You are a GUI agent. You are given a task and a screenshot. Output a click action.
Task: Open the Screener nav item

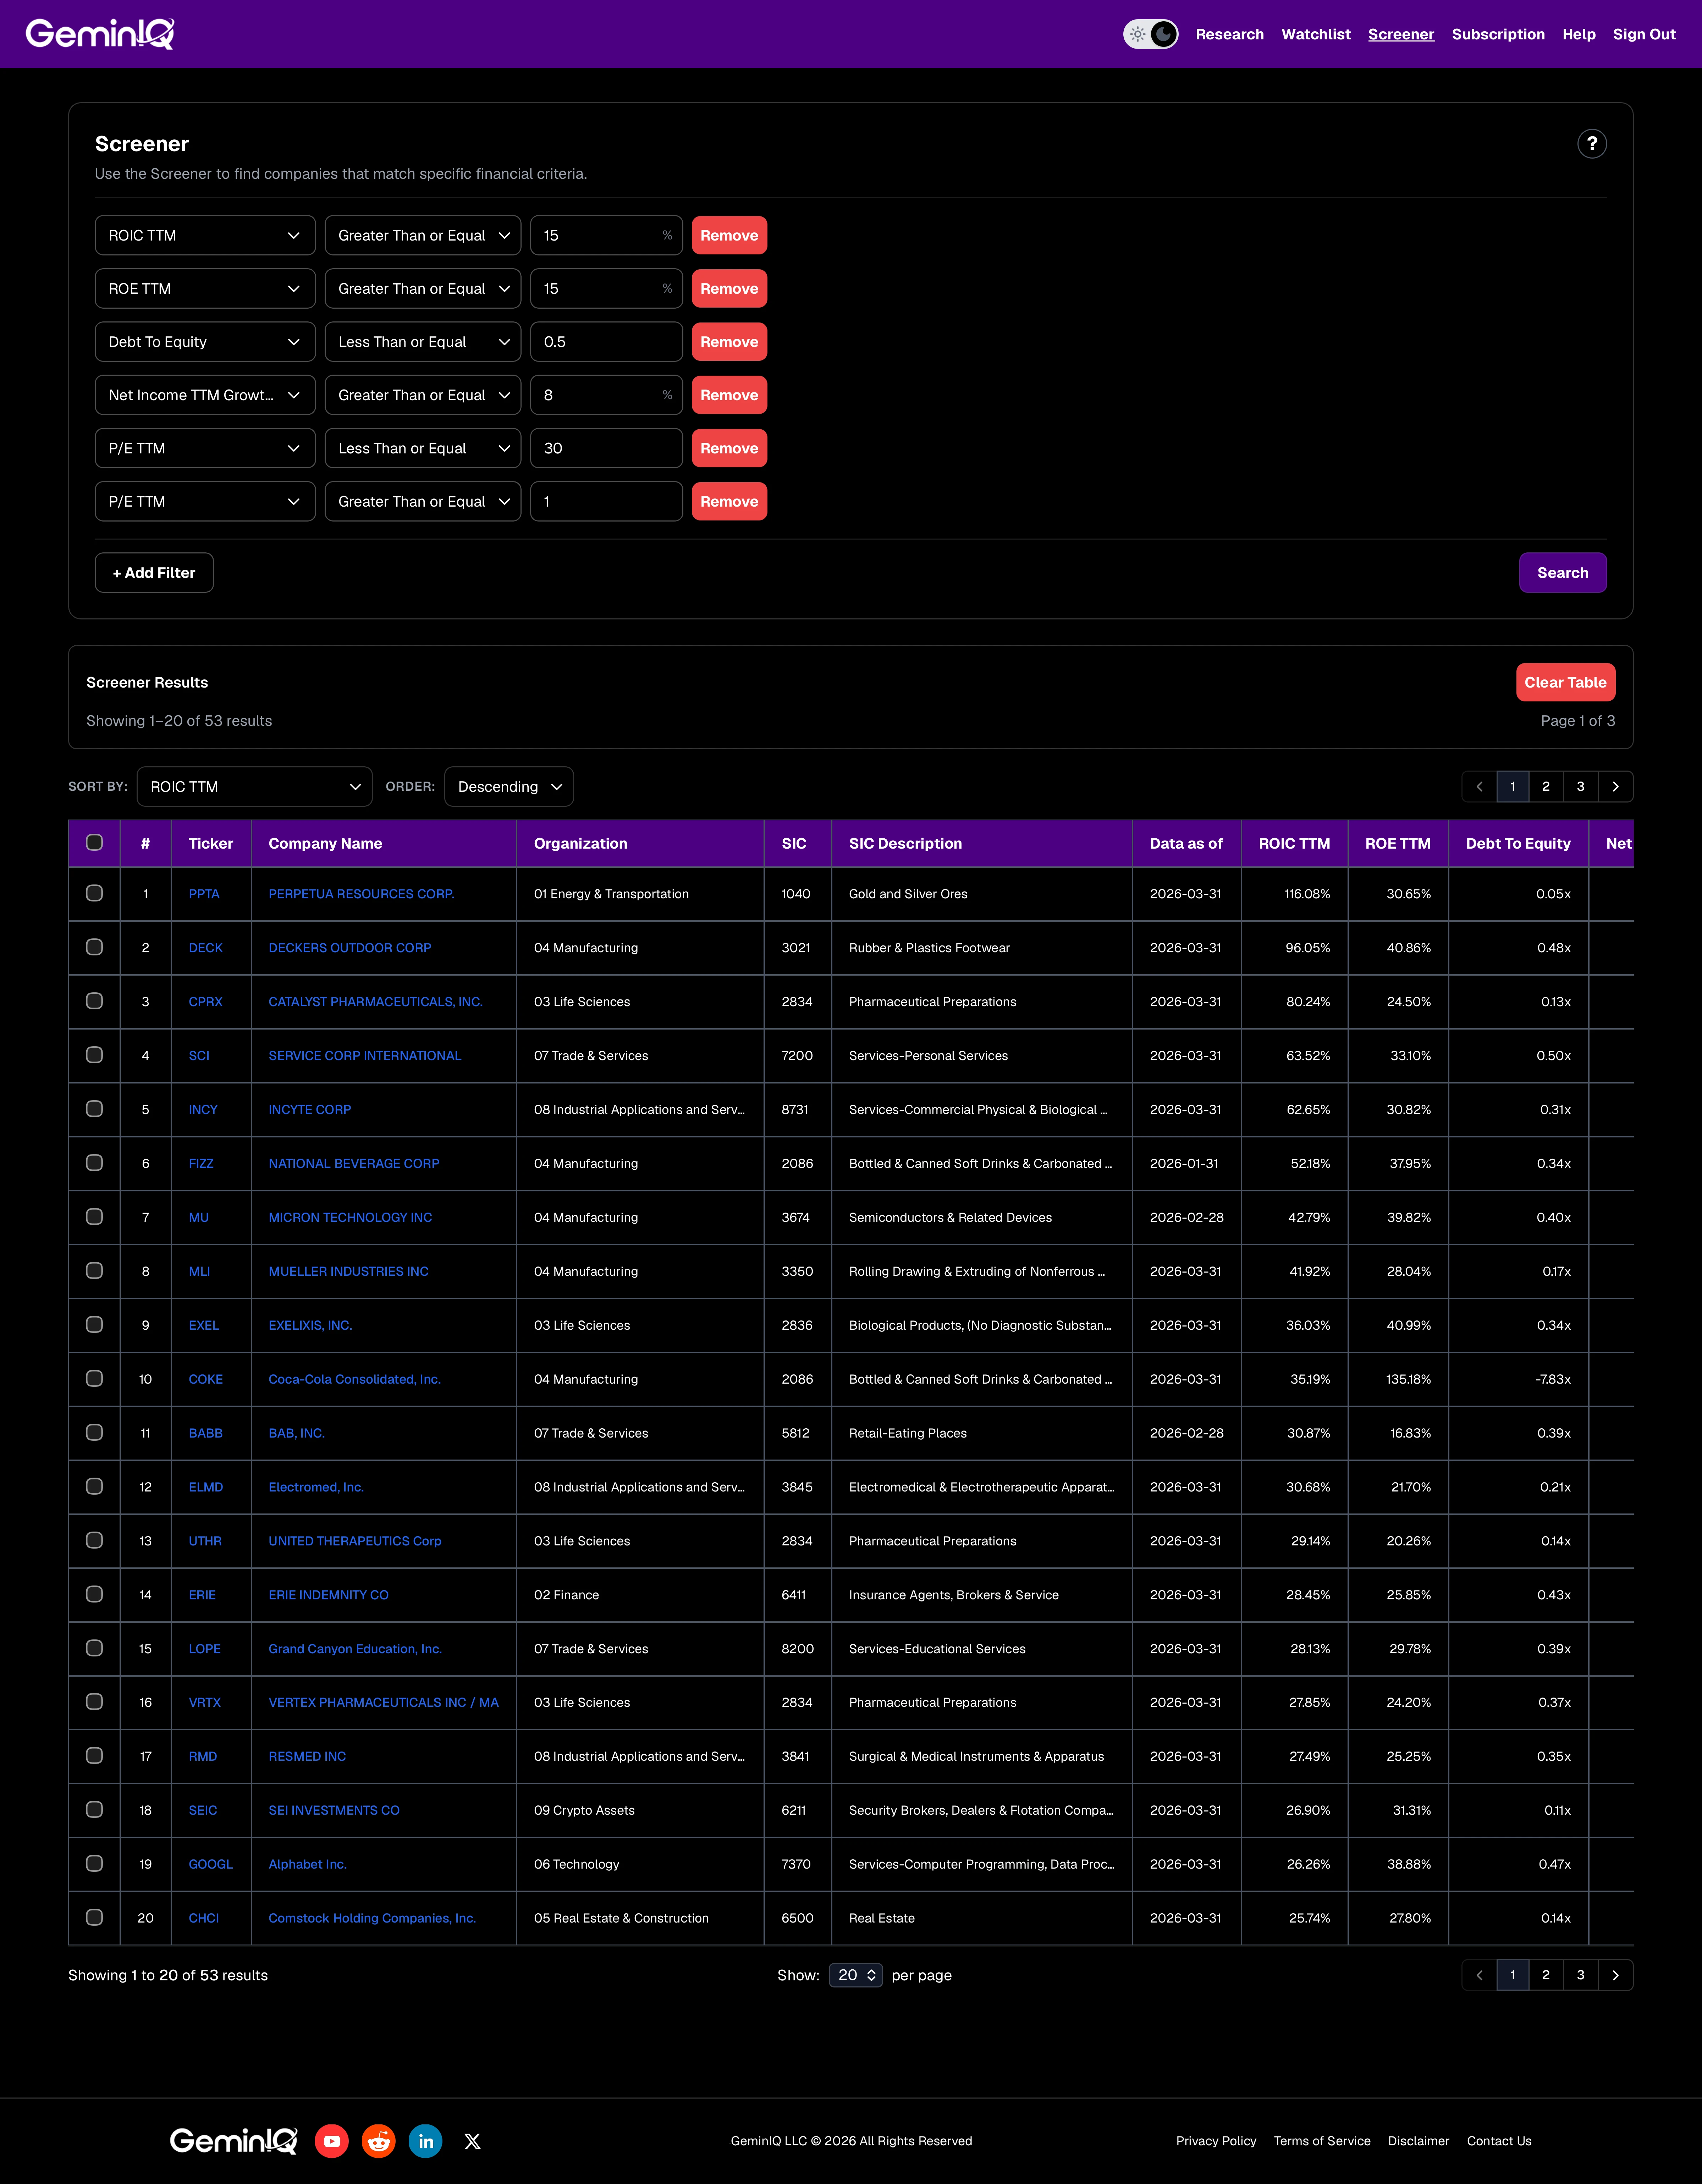tap(1401, 34)
